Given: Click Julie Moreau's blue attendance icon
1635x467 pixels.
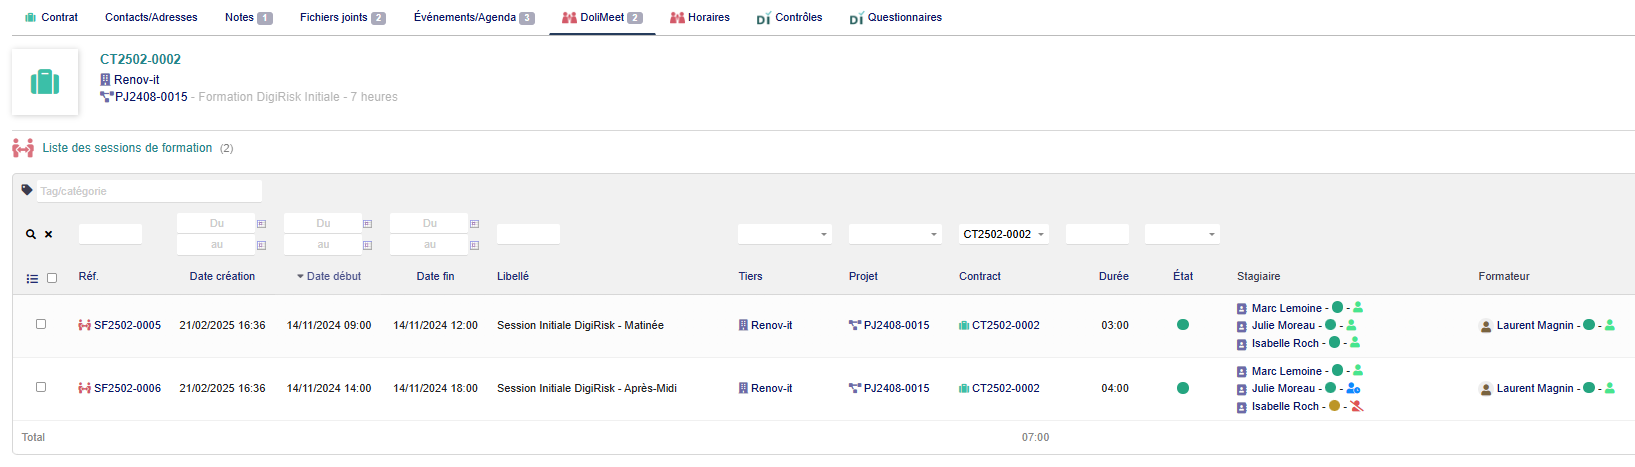Looking at the screenshot, I should point(1353,388).
